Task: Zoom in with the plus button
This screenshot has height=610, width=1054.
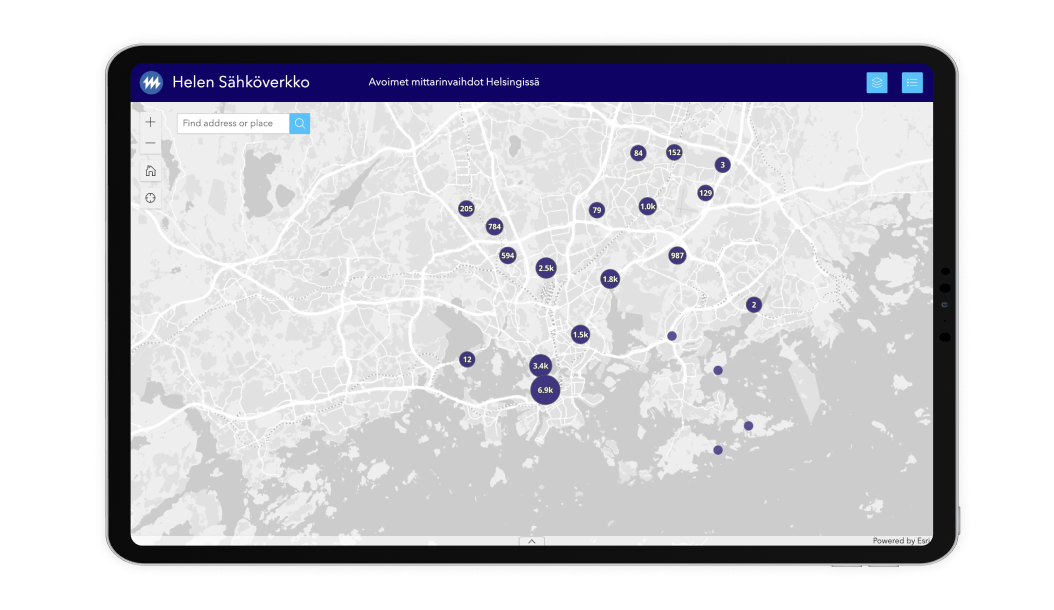Action: [151, 122]
